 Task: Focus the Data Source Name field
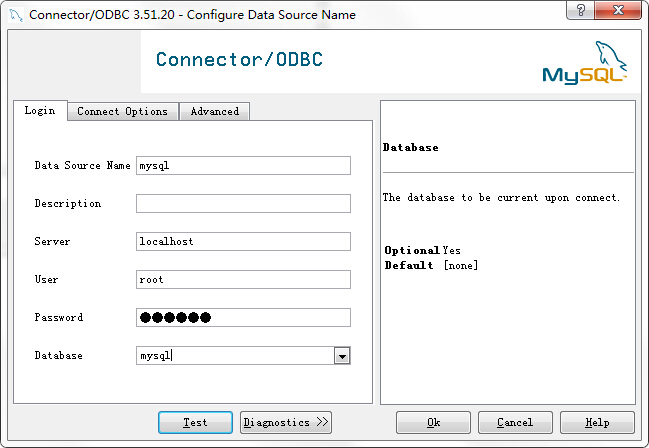(243, 165)
